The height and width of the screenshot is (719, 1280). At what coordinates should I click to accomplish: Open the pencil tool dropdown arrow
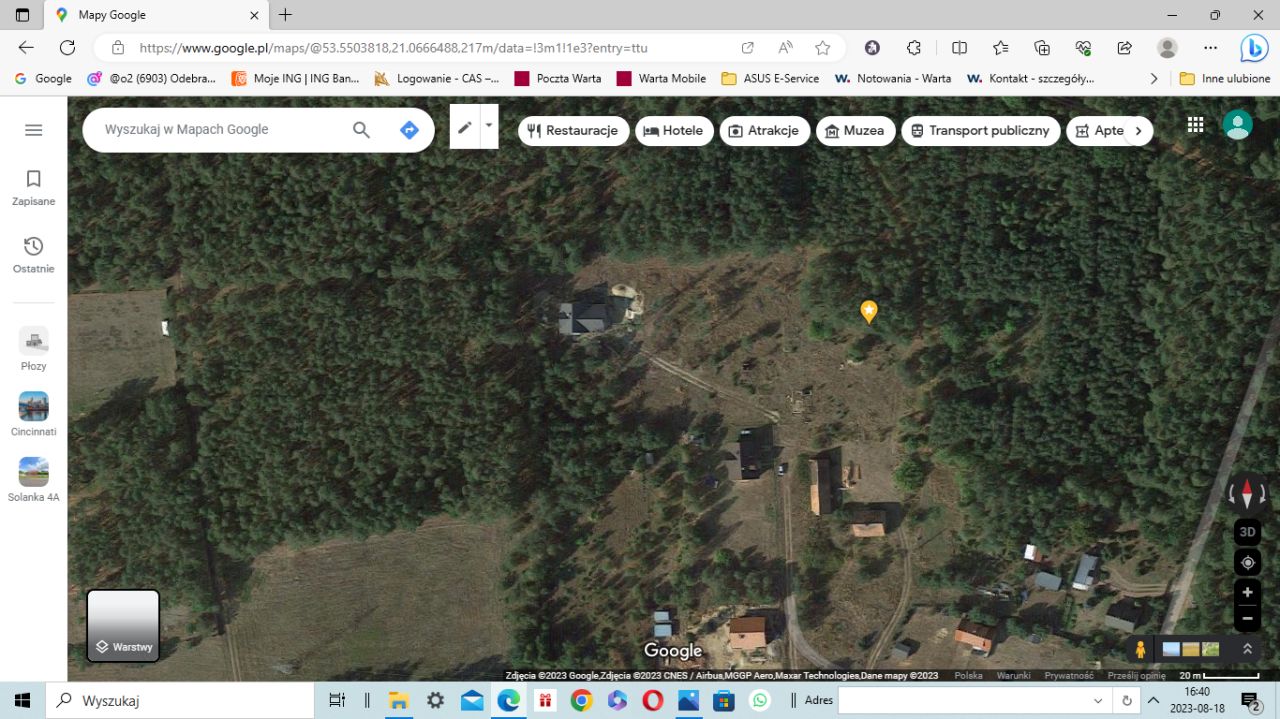click(489, 127)
